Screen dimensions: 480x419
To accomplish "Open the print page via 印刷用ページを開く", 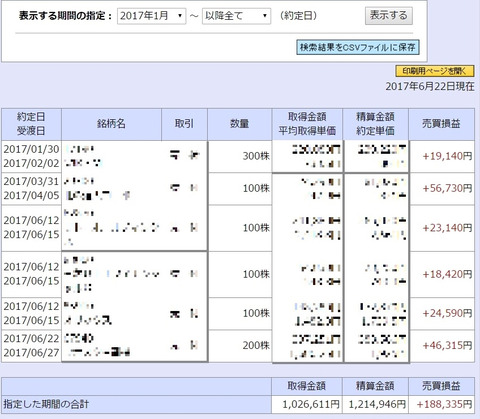I will coord(434,71).
